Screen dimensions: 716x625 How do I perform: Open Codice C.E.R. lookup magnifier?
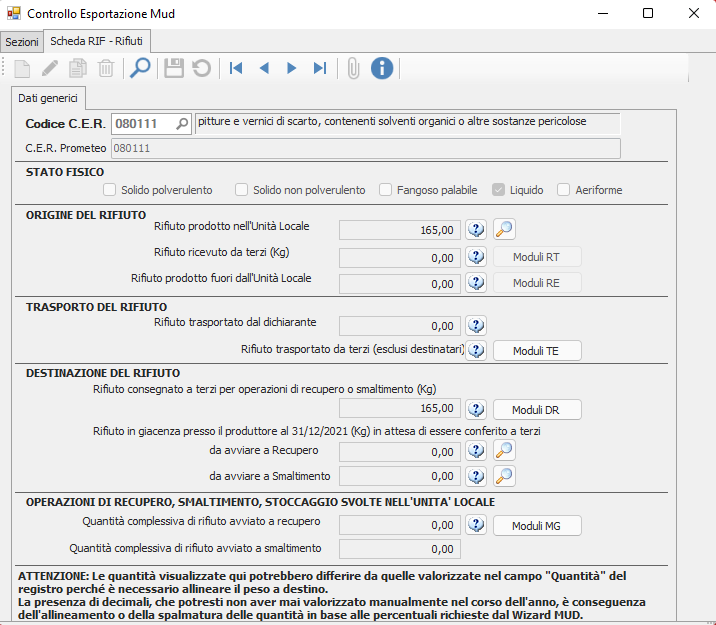coord(182,124)
